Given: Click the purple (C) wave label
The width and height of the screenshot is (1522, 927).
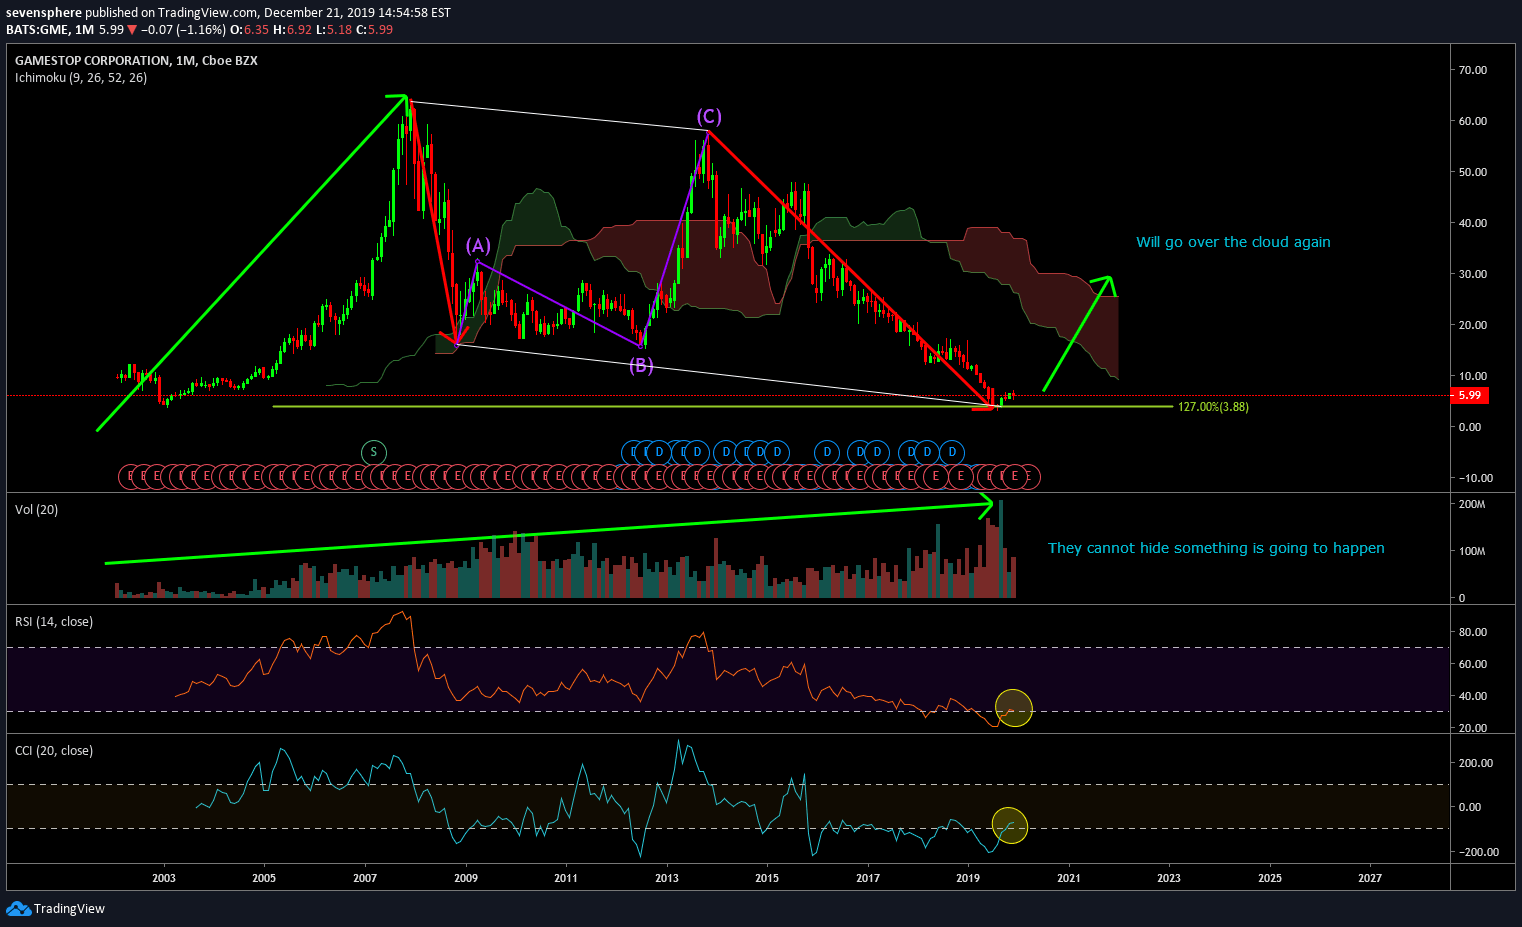Looking at the screenshot, I should click(x=709, y=117).
